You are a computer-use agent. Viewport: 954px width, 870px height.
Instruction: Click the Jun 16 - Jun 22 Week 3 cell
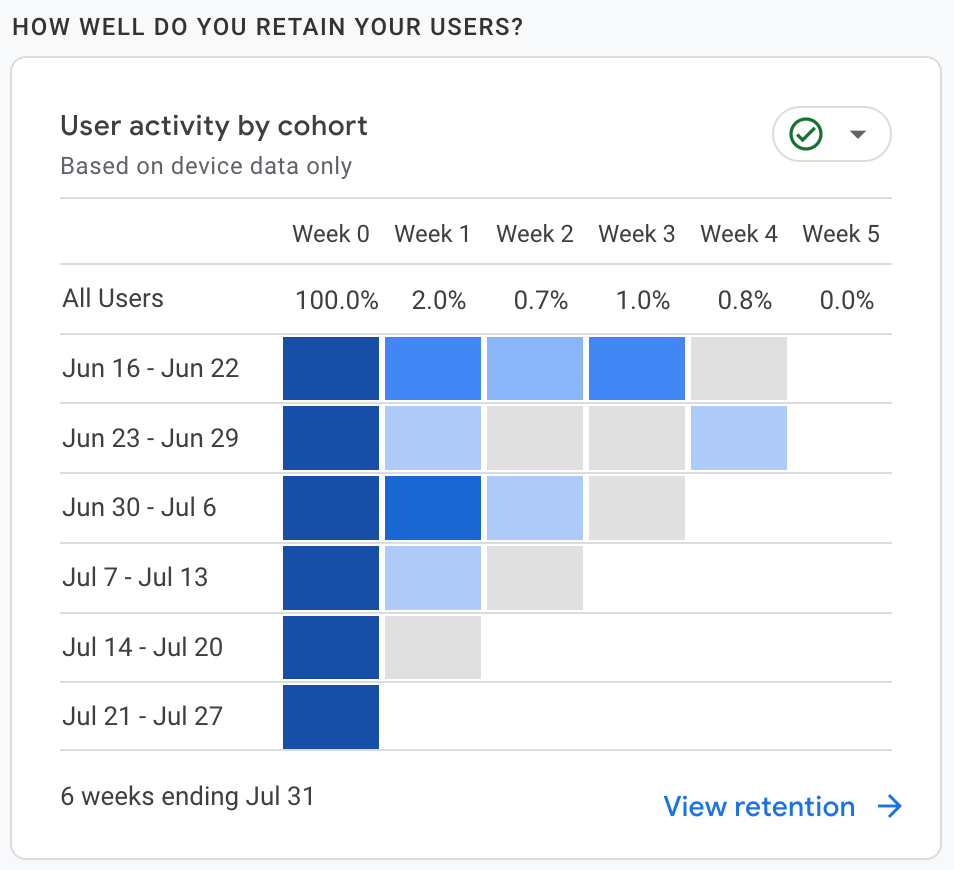(637, 369)
